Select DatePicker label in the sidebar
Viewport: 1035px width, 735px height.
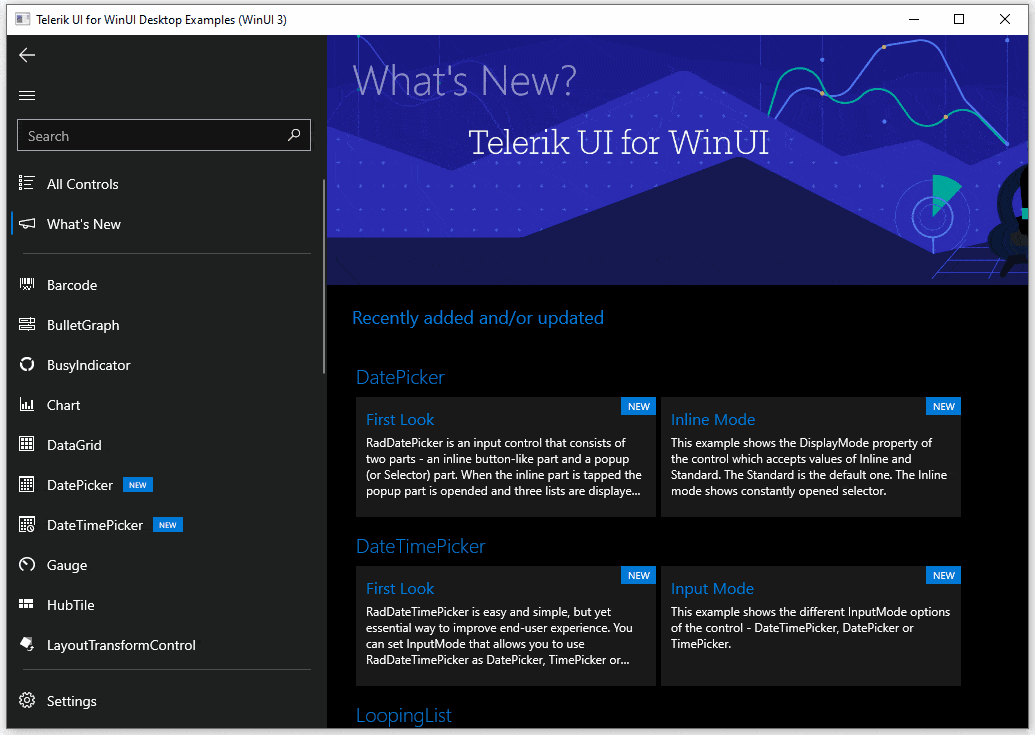point(80,485)
